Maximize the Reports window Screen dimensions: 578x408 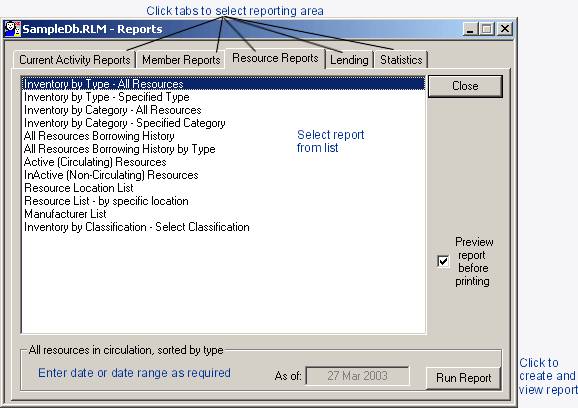[x=487, y=29]
